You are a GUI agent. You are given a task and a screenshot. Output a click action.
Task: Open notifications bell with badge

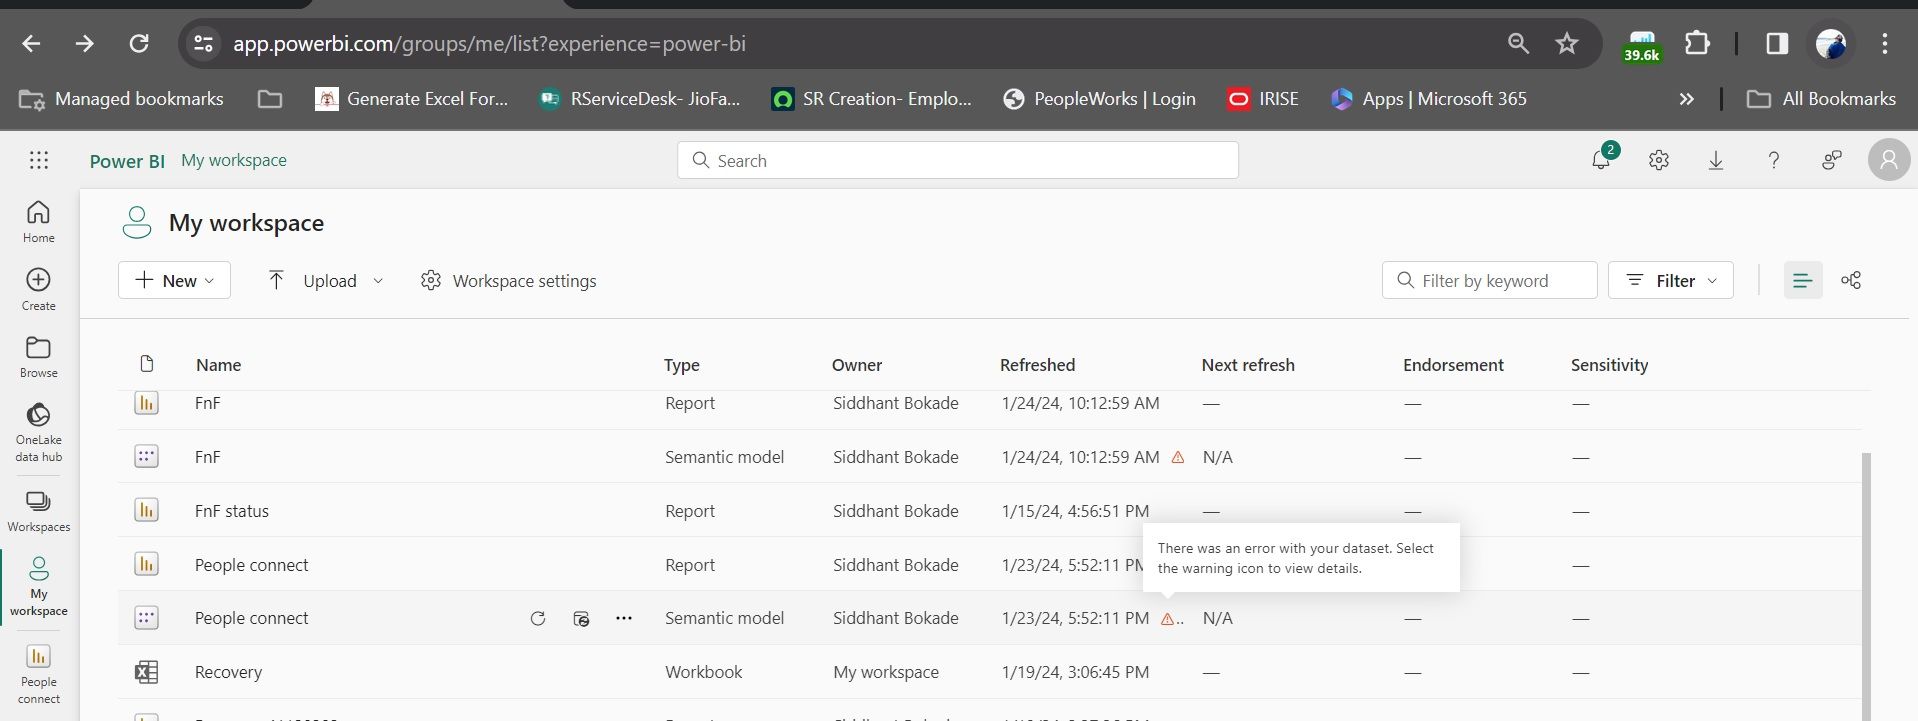(1602, 158)
